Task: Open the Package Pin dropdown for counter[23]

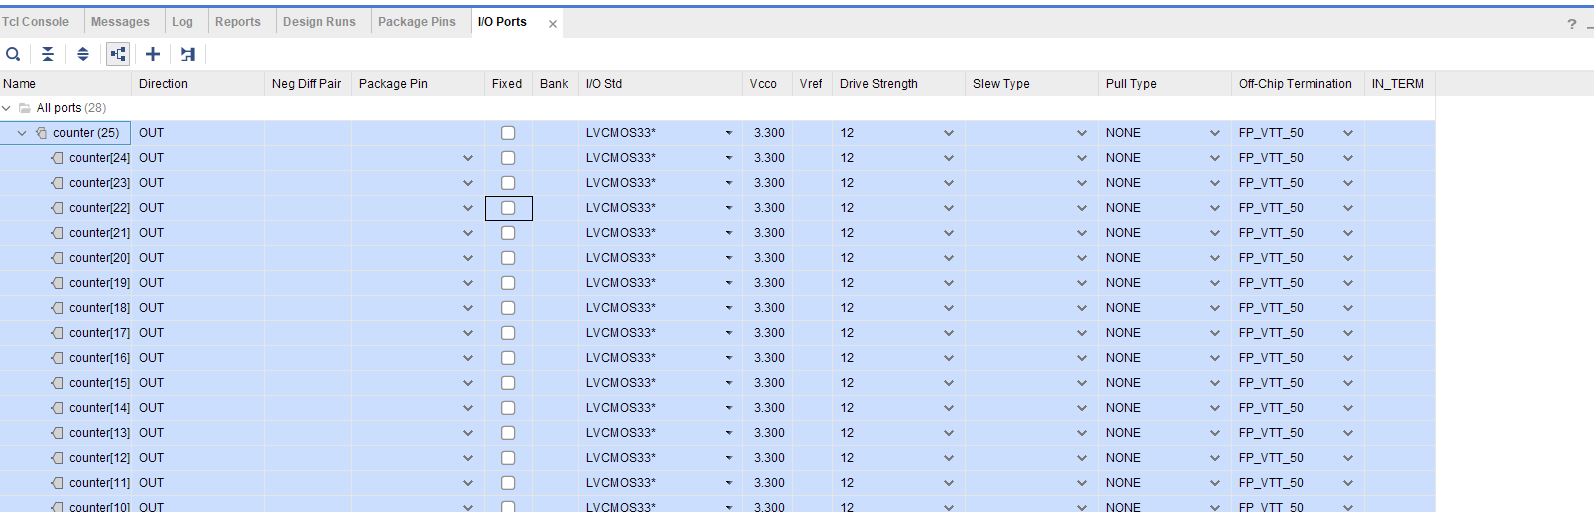Action: point(468,183)
